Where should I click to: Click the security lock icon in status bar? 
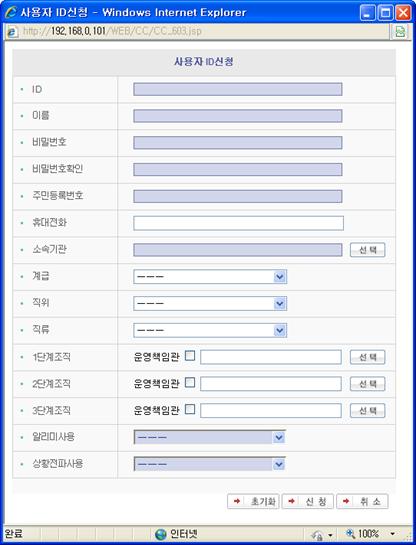[x=317, y=535]
